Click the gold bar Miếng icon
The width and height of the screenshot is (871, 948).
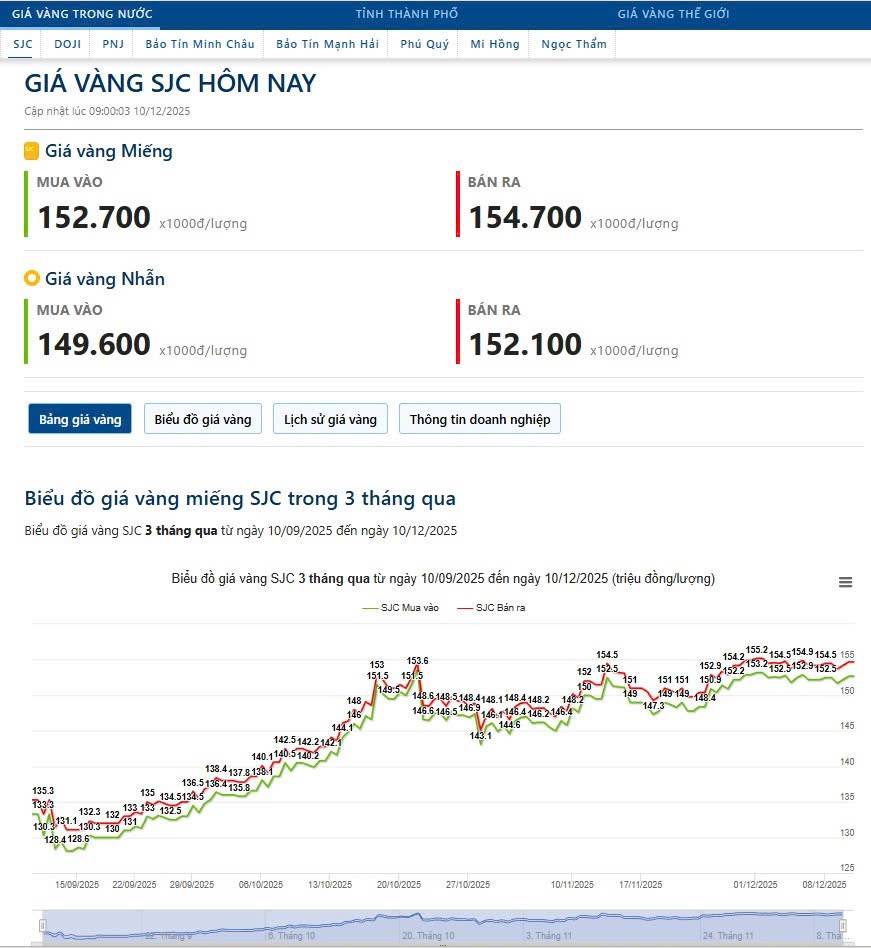pyautogui.click(x=31, y=151)
